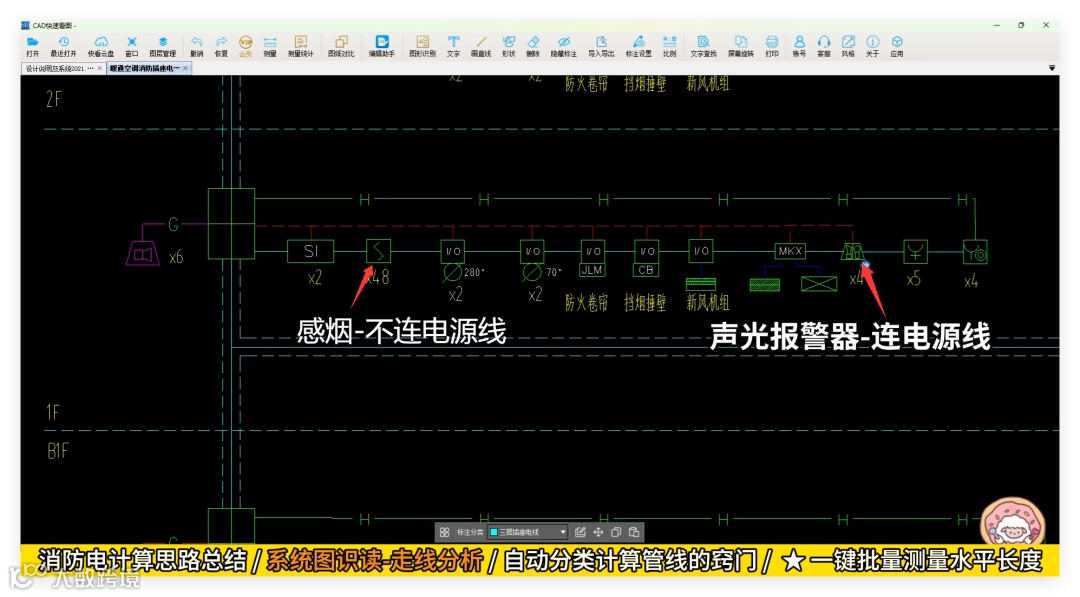Open the 应用 apps icon

(x=897, y=46)
